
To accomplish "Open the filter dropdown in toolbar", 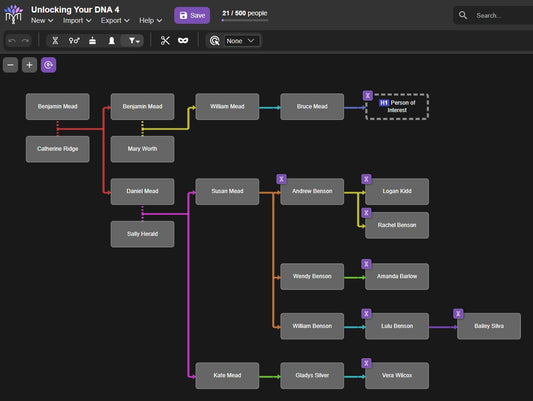I will point(134,41).
